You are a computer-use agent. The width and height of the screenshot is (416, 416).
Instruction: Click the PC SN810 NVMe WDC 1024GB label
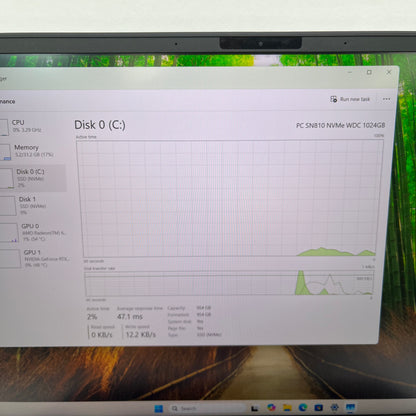coord(340,125)
